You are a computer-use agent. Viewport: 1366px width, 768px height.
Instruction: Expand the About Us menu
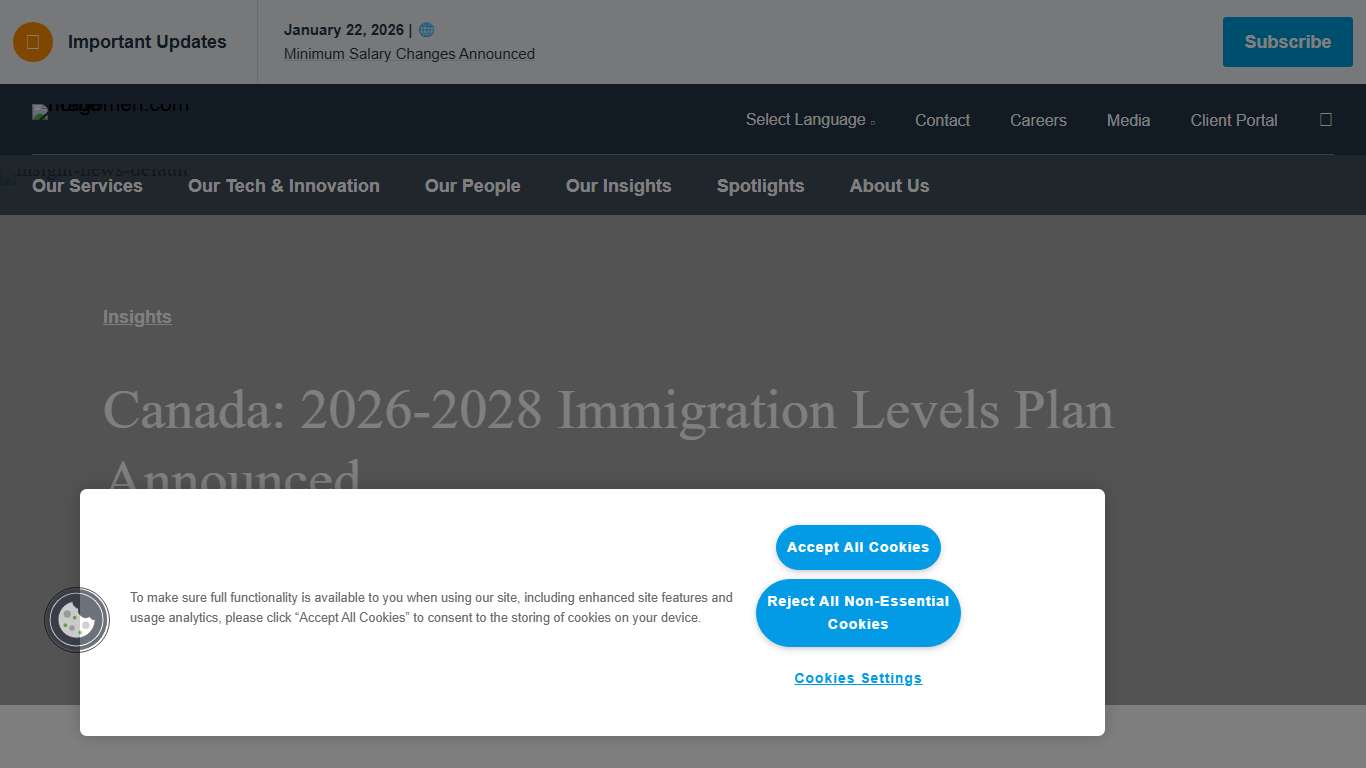[889, 186]
